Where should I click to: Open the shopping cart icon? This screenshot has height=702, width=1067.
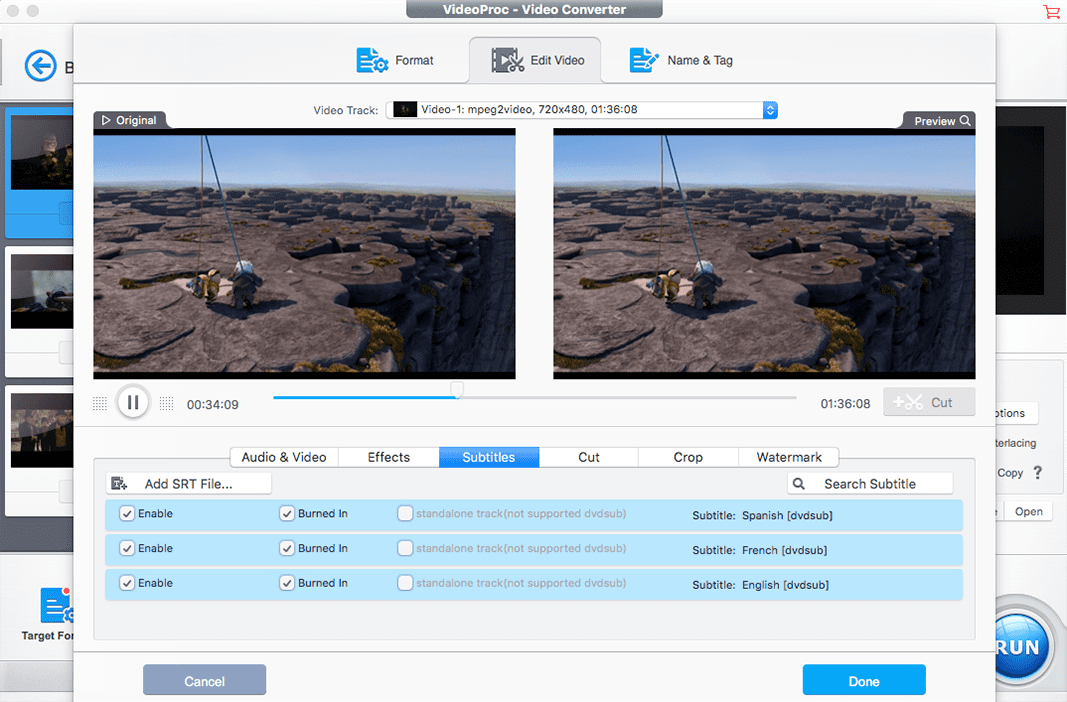[x=1051, y=11]
